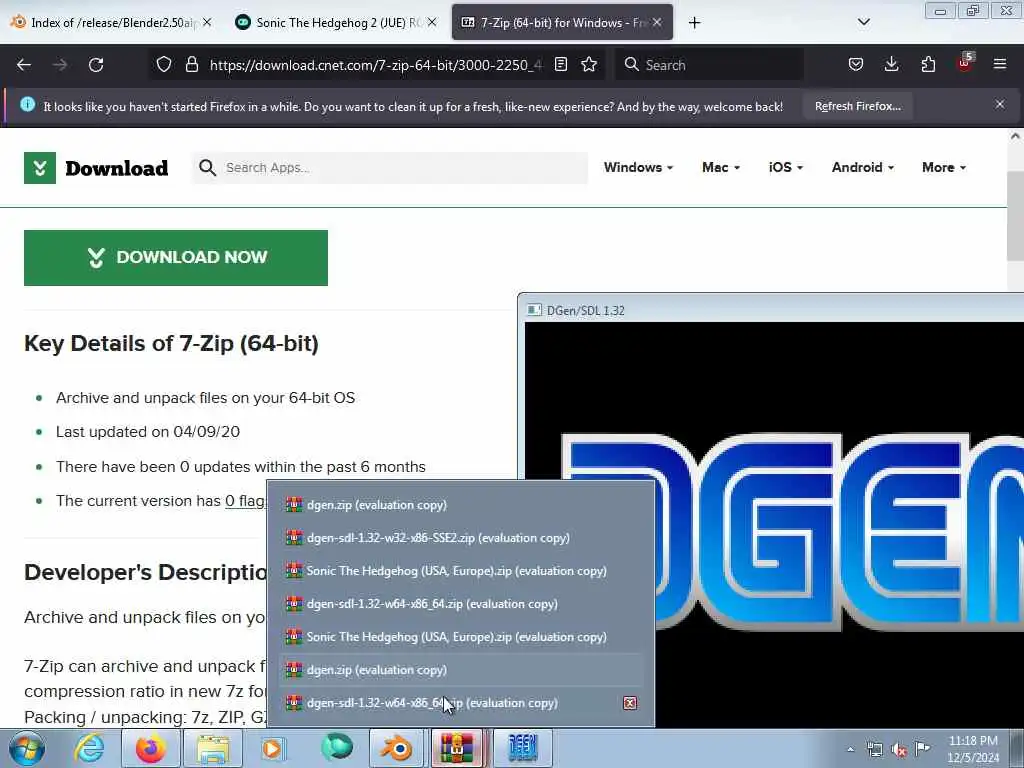
Task: Open first dgen.zip jump list entry
Action: pyautogui.click(x=461, y=505)
